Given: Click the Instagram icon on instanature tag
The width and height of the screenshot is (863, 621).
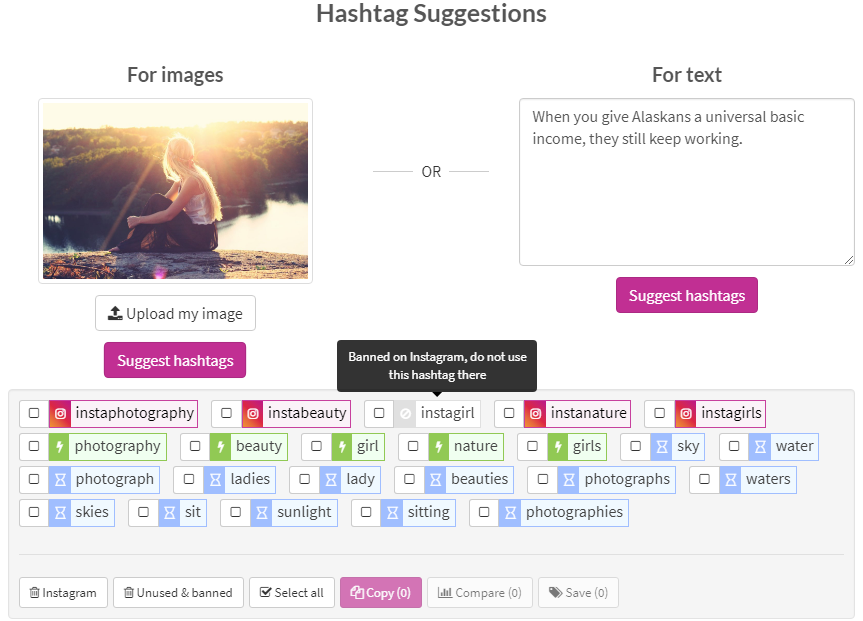Looking at the screenshot, I should pos(535,413).
